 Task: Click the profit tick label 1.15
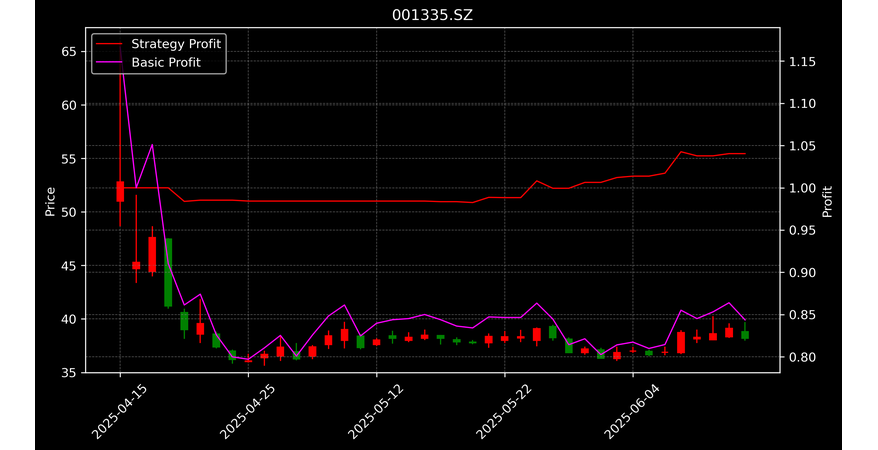click(802, 62)
